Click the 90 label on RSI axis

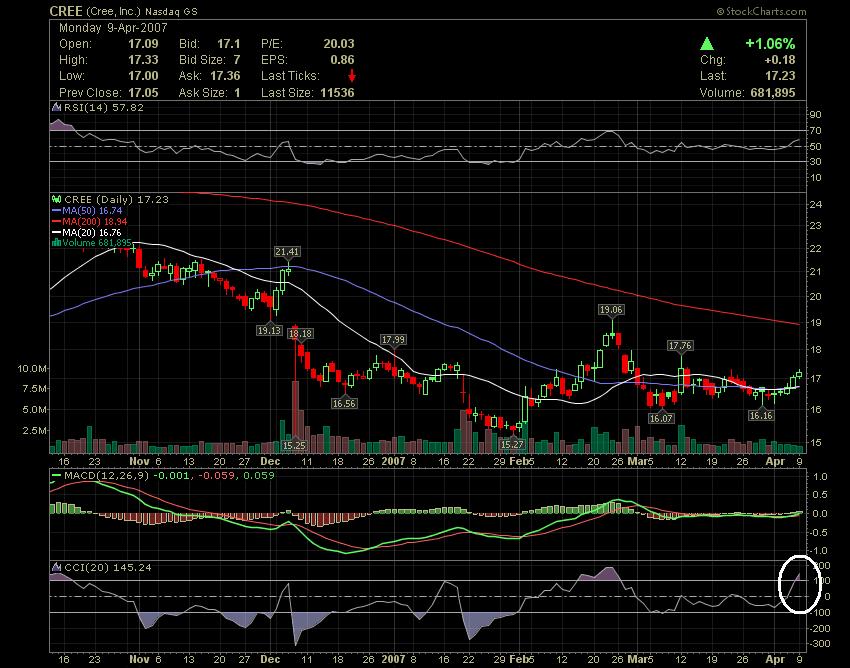click(x=815, y=114)
